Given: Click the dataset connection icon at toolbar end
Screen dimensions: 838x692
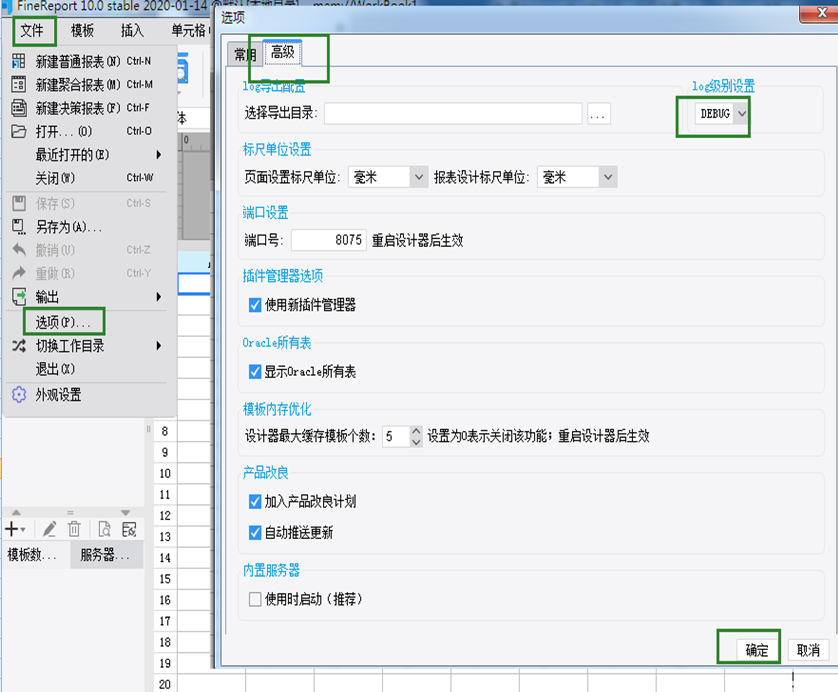Looking at the screenshot, I should coord(129,529).
